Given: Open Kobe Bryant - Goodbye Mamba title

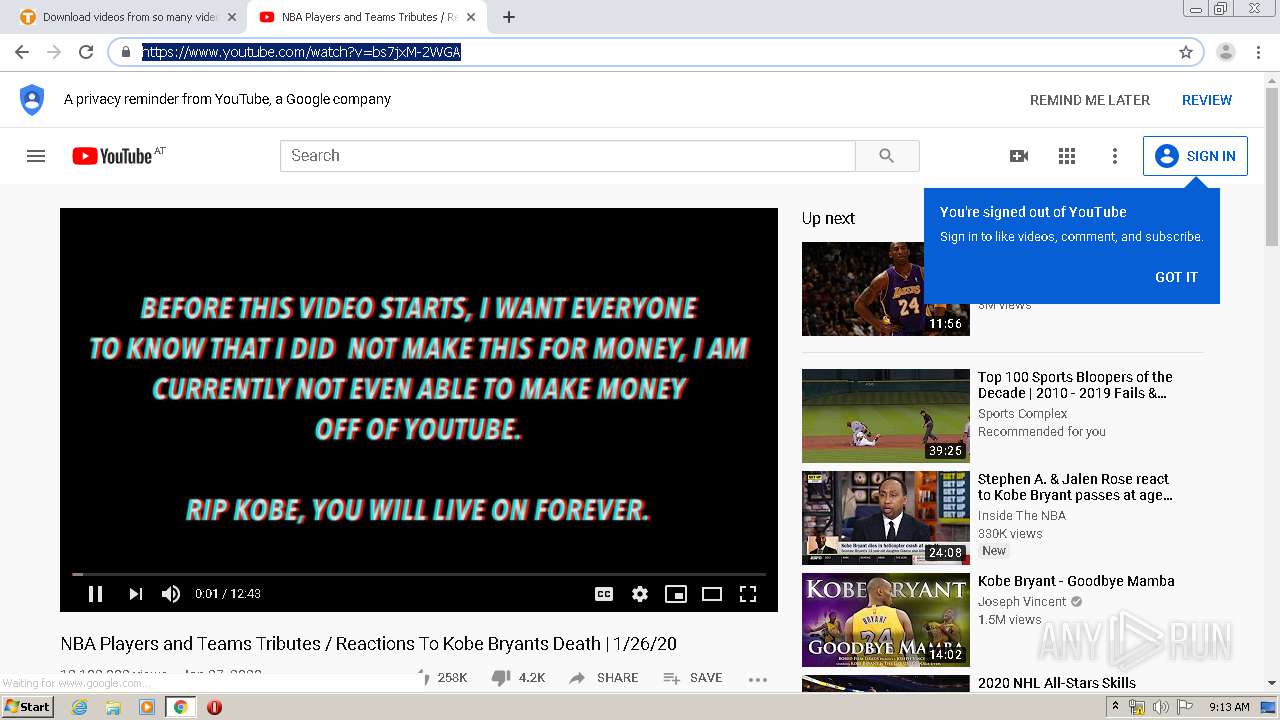Looking at the screenshot, I should click(x=1076, y=581).
